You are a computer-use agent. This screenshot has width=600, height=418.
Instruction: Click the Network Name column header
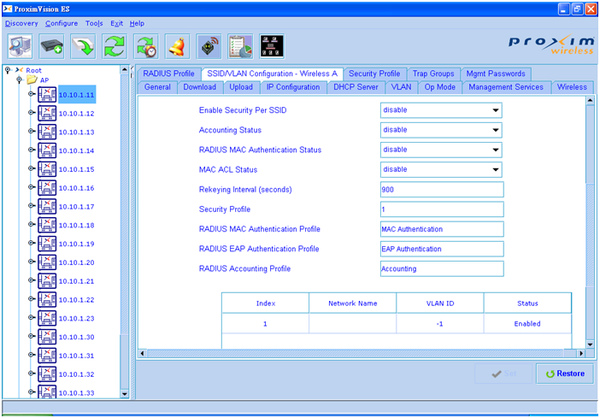point(353,303)
